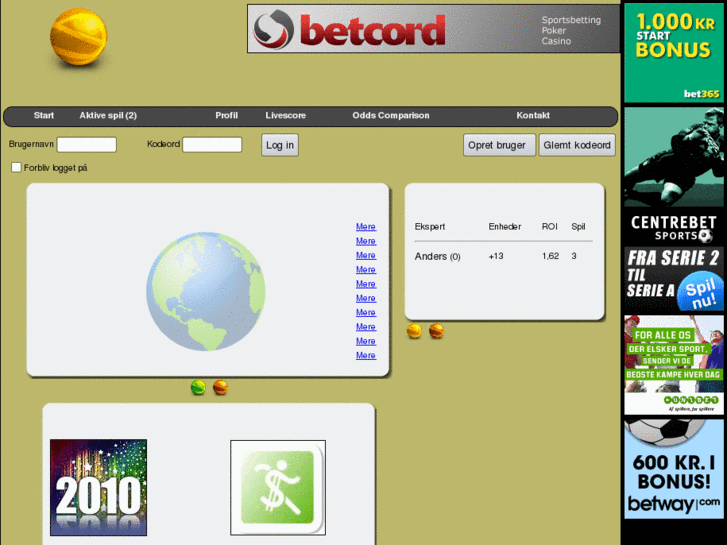The image size is (727, 545).
Task: Open the Centrebet Sports ad
Action: [x=674, y=209]
